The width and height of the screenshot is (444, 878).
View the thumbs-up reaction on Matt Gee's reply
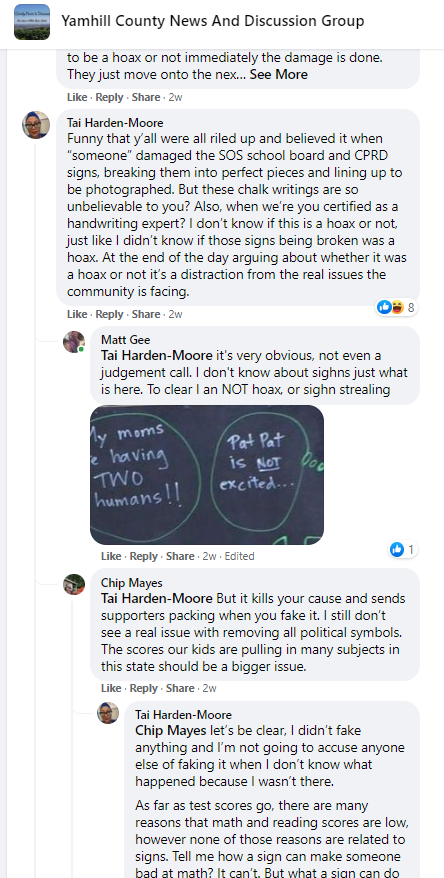click(x=403, y=550)
